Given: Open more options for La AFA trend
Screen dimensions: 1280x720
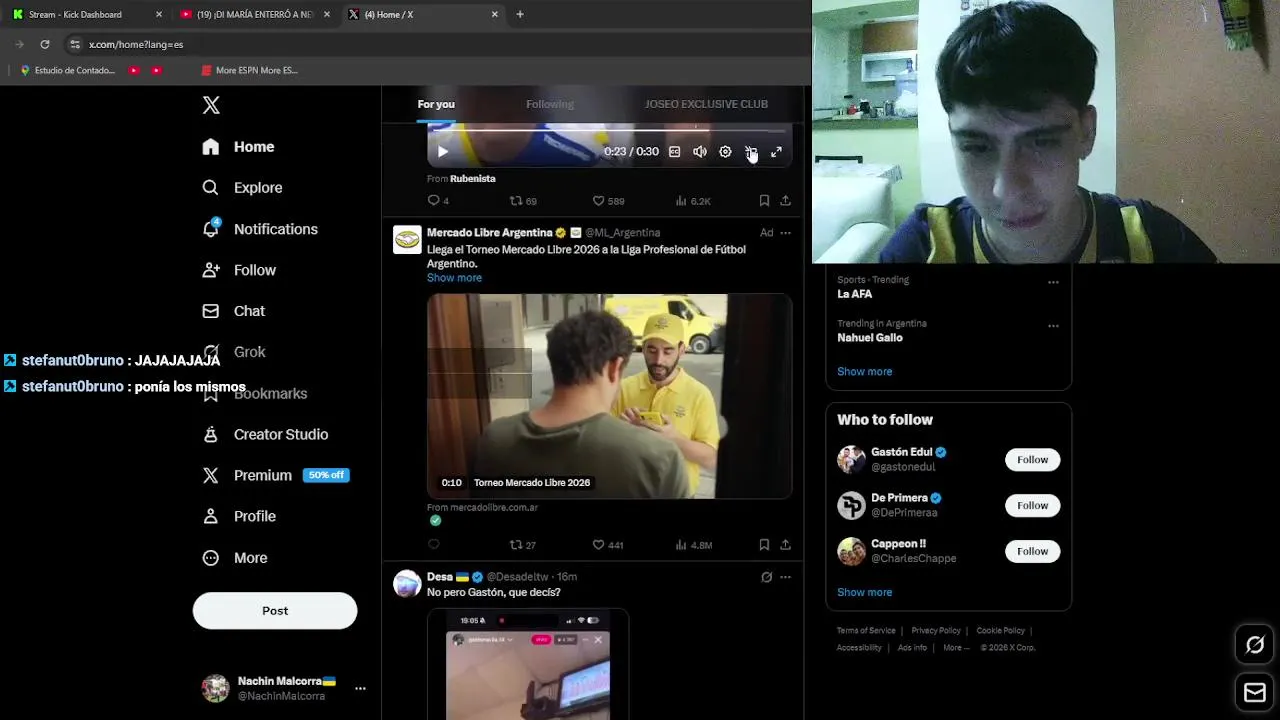Looking at the screenshot, I should (1053, 282).
